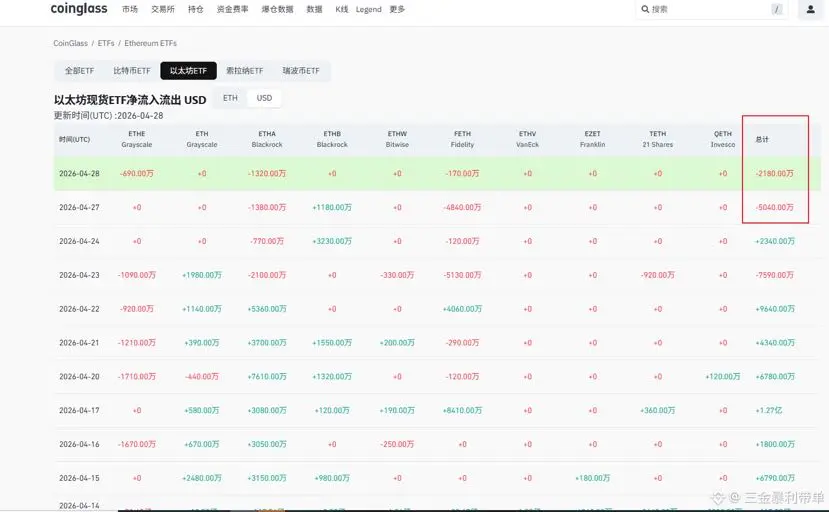Select the 瑞波币ETF tab
Screen dimensions: 829x512
coord(301,70)
